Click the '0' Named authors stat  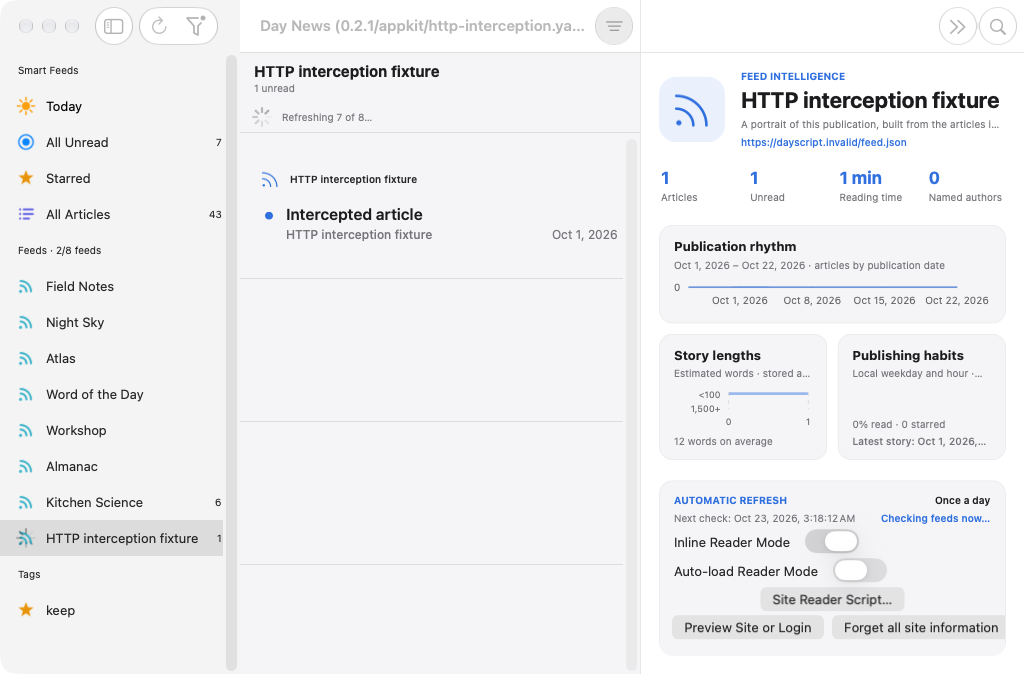tap(934, 178)
